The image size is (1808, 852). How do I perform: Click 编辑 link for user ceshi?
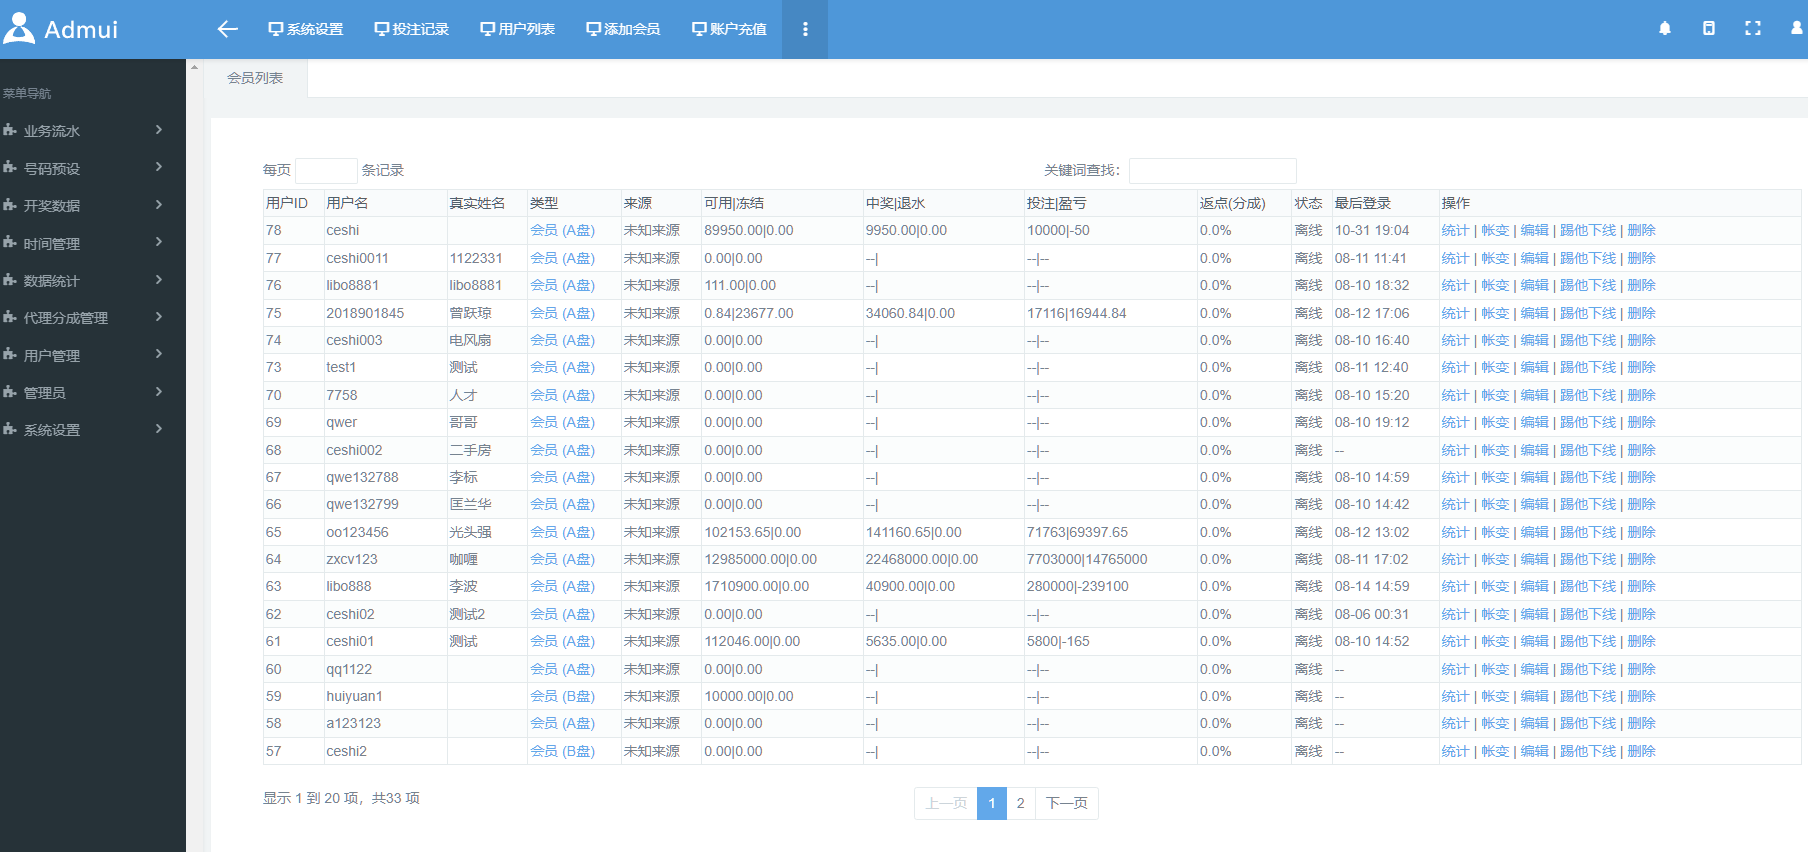pyautogui.click(x=1534, y=231)
